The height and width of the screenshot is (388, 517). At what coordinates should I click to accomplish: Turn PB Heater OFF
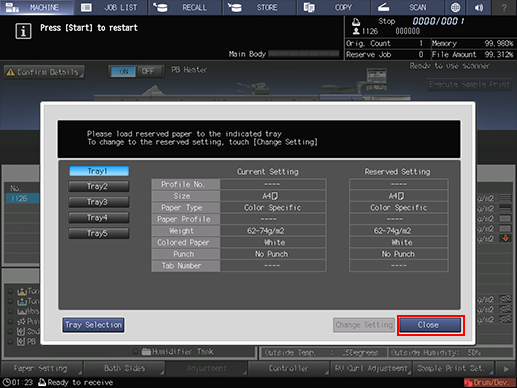[x=148, y=71]
